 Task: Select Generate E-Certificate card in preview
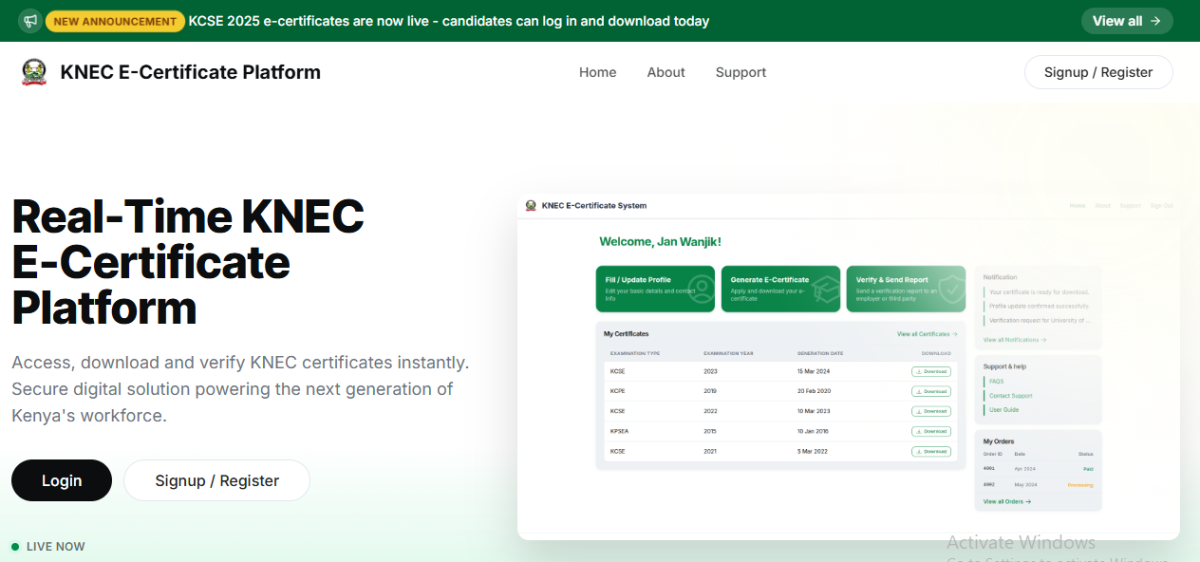[x=780, y=289]
